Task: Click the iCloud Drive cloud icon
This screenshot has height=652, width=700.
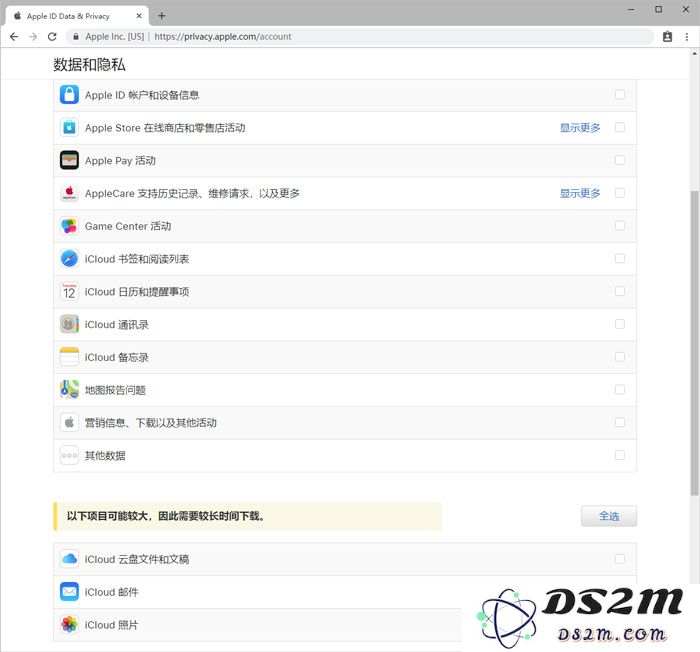Action: pos(69,559)
